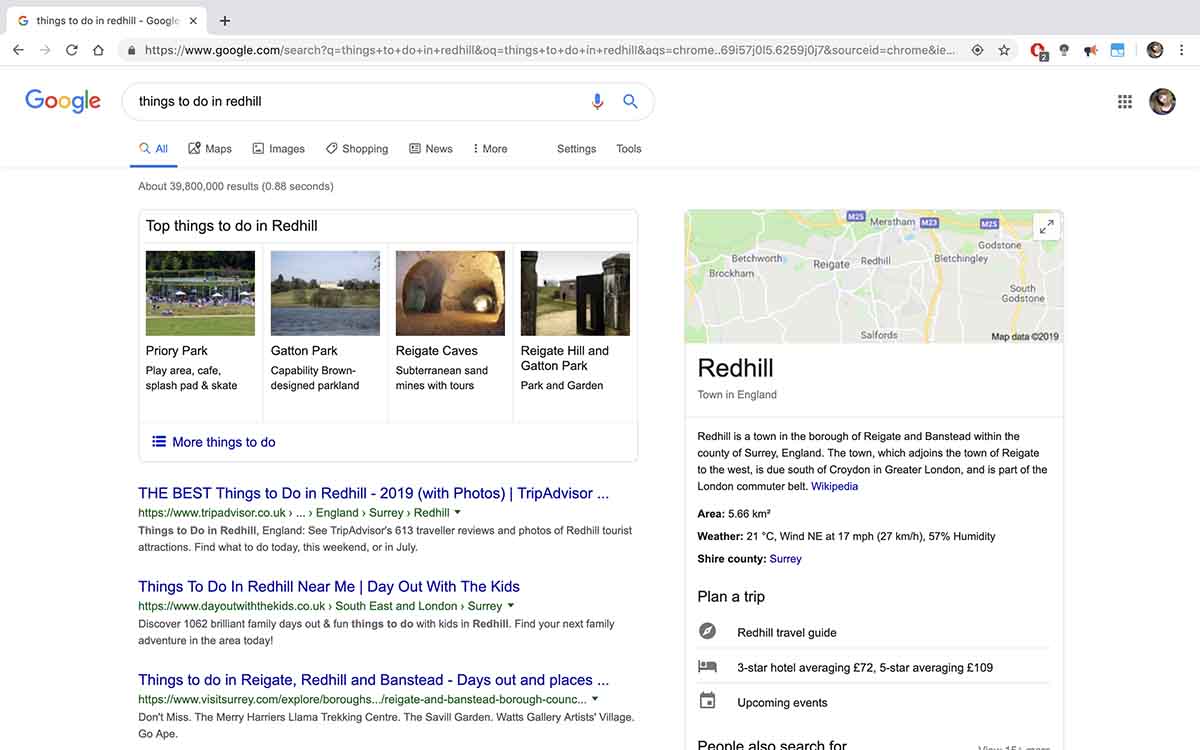Click the More things to do list icon
The height and width of the screenshot is (750, 1200).
pyautogui.click(x=157, y=441)
